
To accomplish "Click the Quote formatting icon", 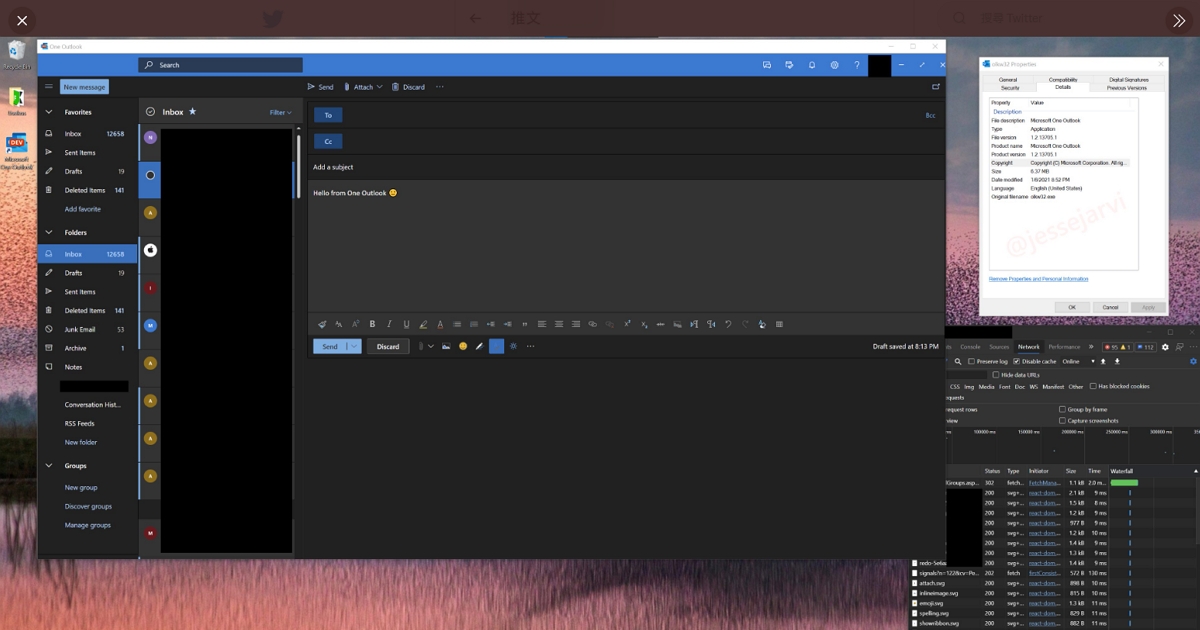I will 525,324.
